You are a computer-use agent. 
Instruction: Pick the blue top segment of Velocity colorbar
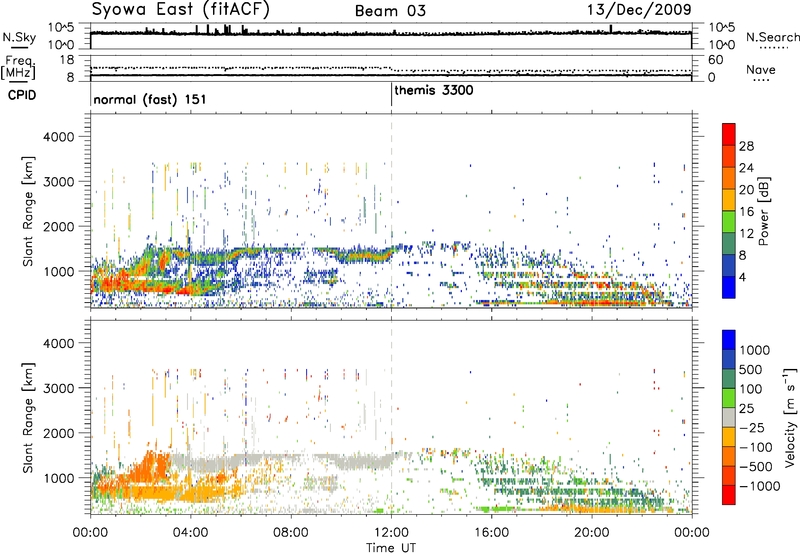(x=729, y=340)
